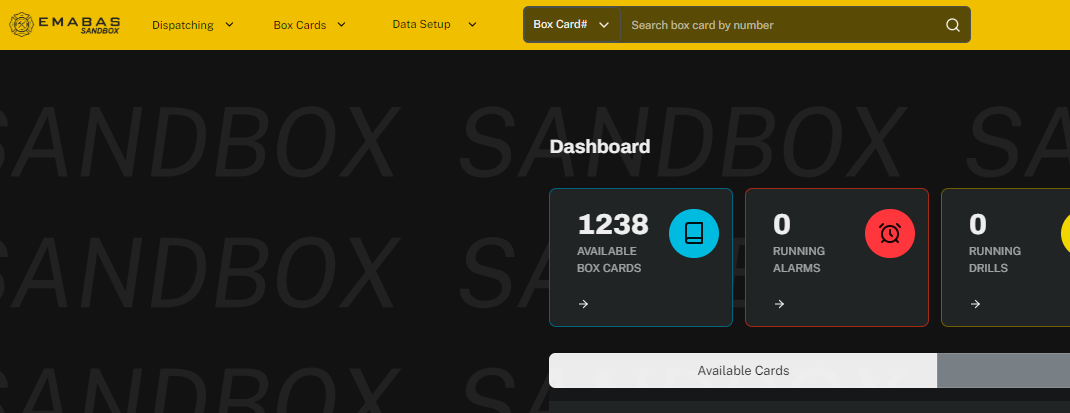Follow the arrow on Running Alarms card

779,304
